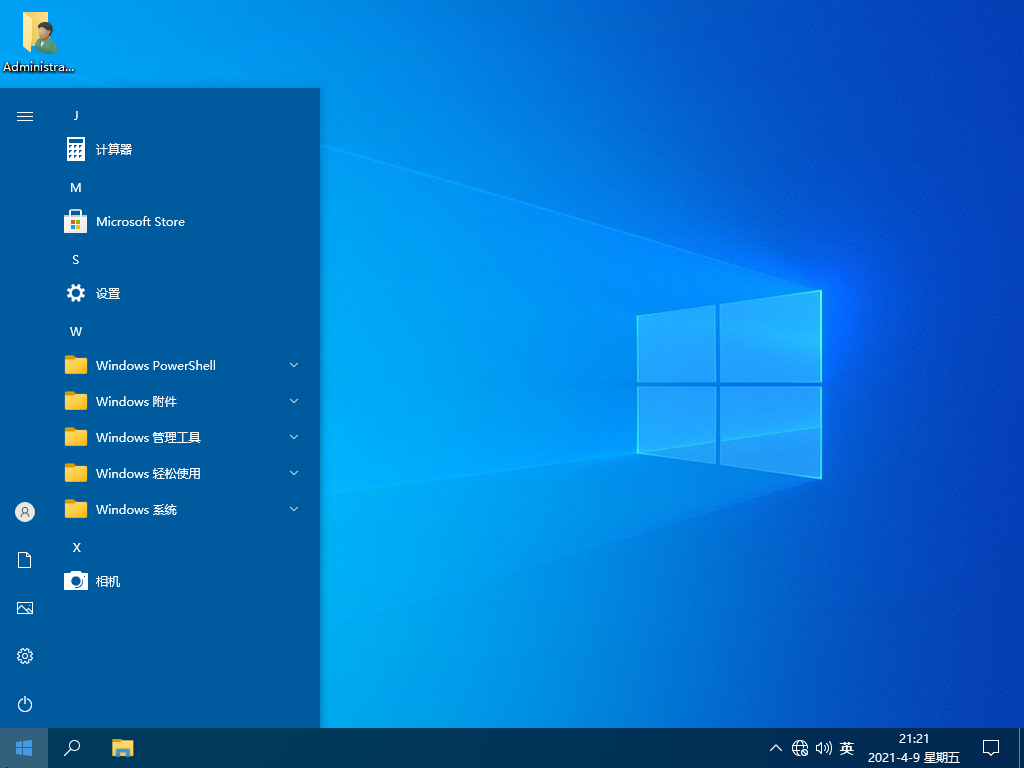
Task: Toggle the 英 input method indicator
Action: (x=847, y=748)
